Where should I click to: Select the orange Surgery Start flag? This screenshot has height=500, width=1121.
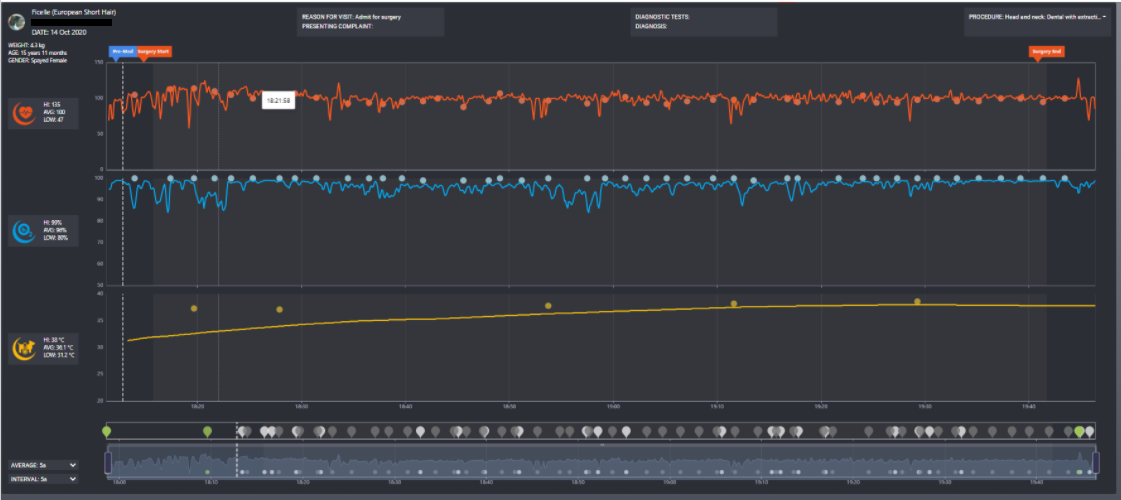tap(154, 52)
